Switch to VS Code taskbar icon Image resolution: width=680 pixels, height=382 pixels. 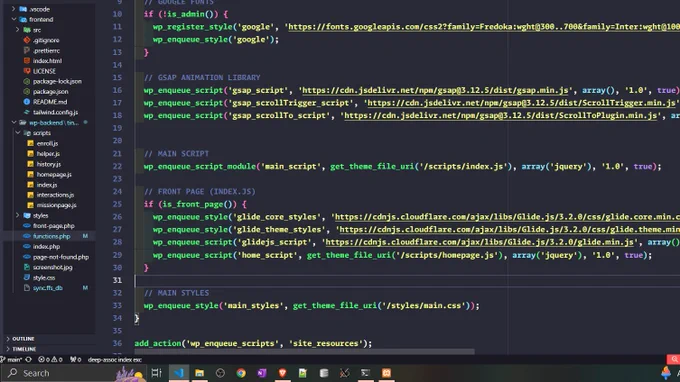pyautogui.click(x=179, y=373)
